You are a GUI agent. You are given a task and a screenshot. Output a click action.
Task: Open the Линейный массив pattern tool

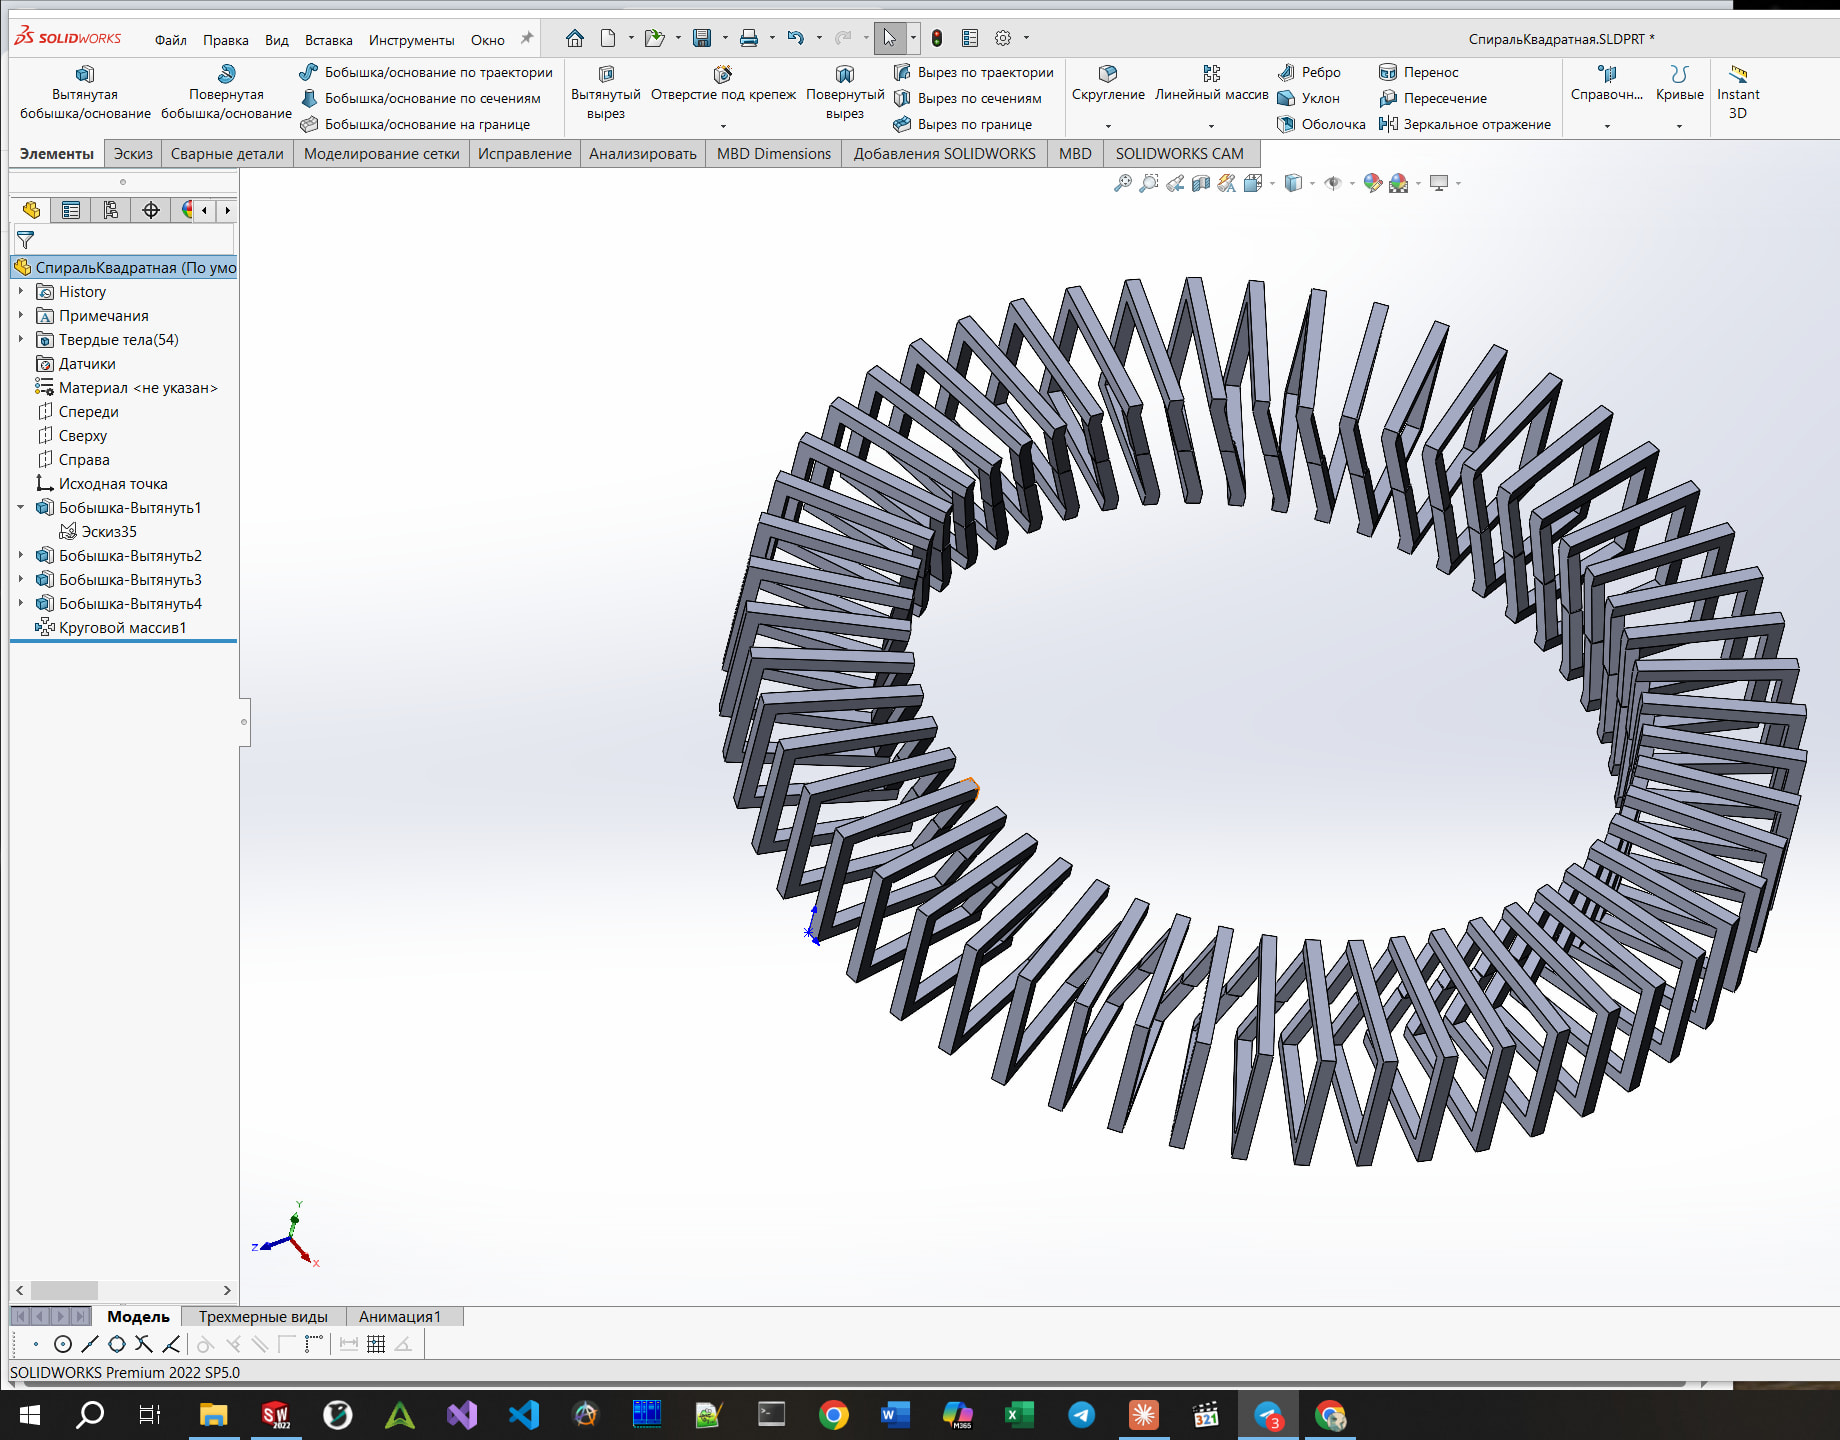[x=1211, y=74]
